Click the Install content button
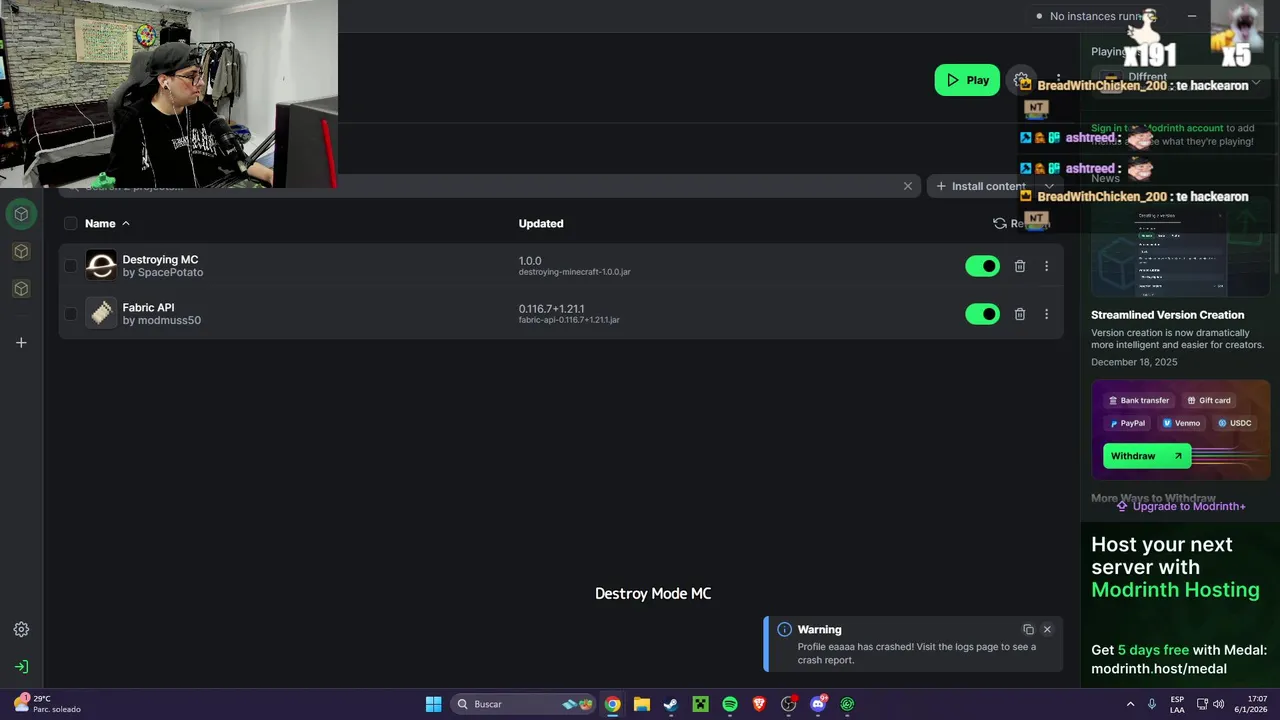 (x=980, y=186)
